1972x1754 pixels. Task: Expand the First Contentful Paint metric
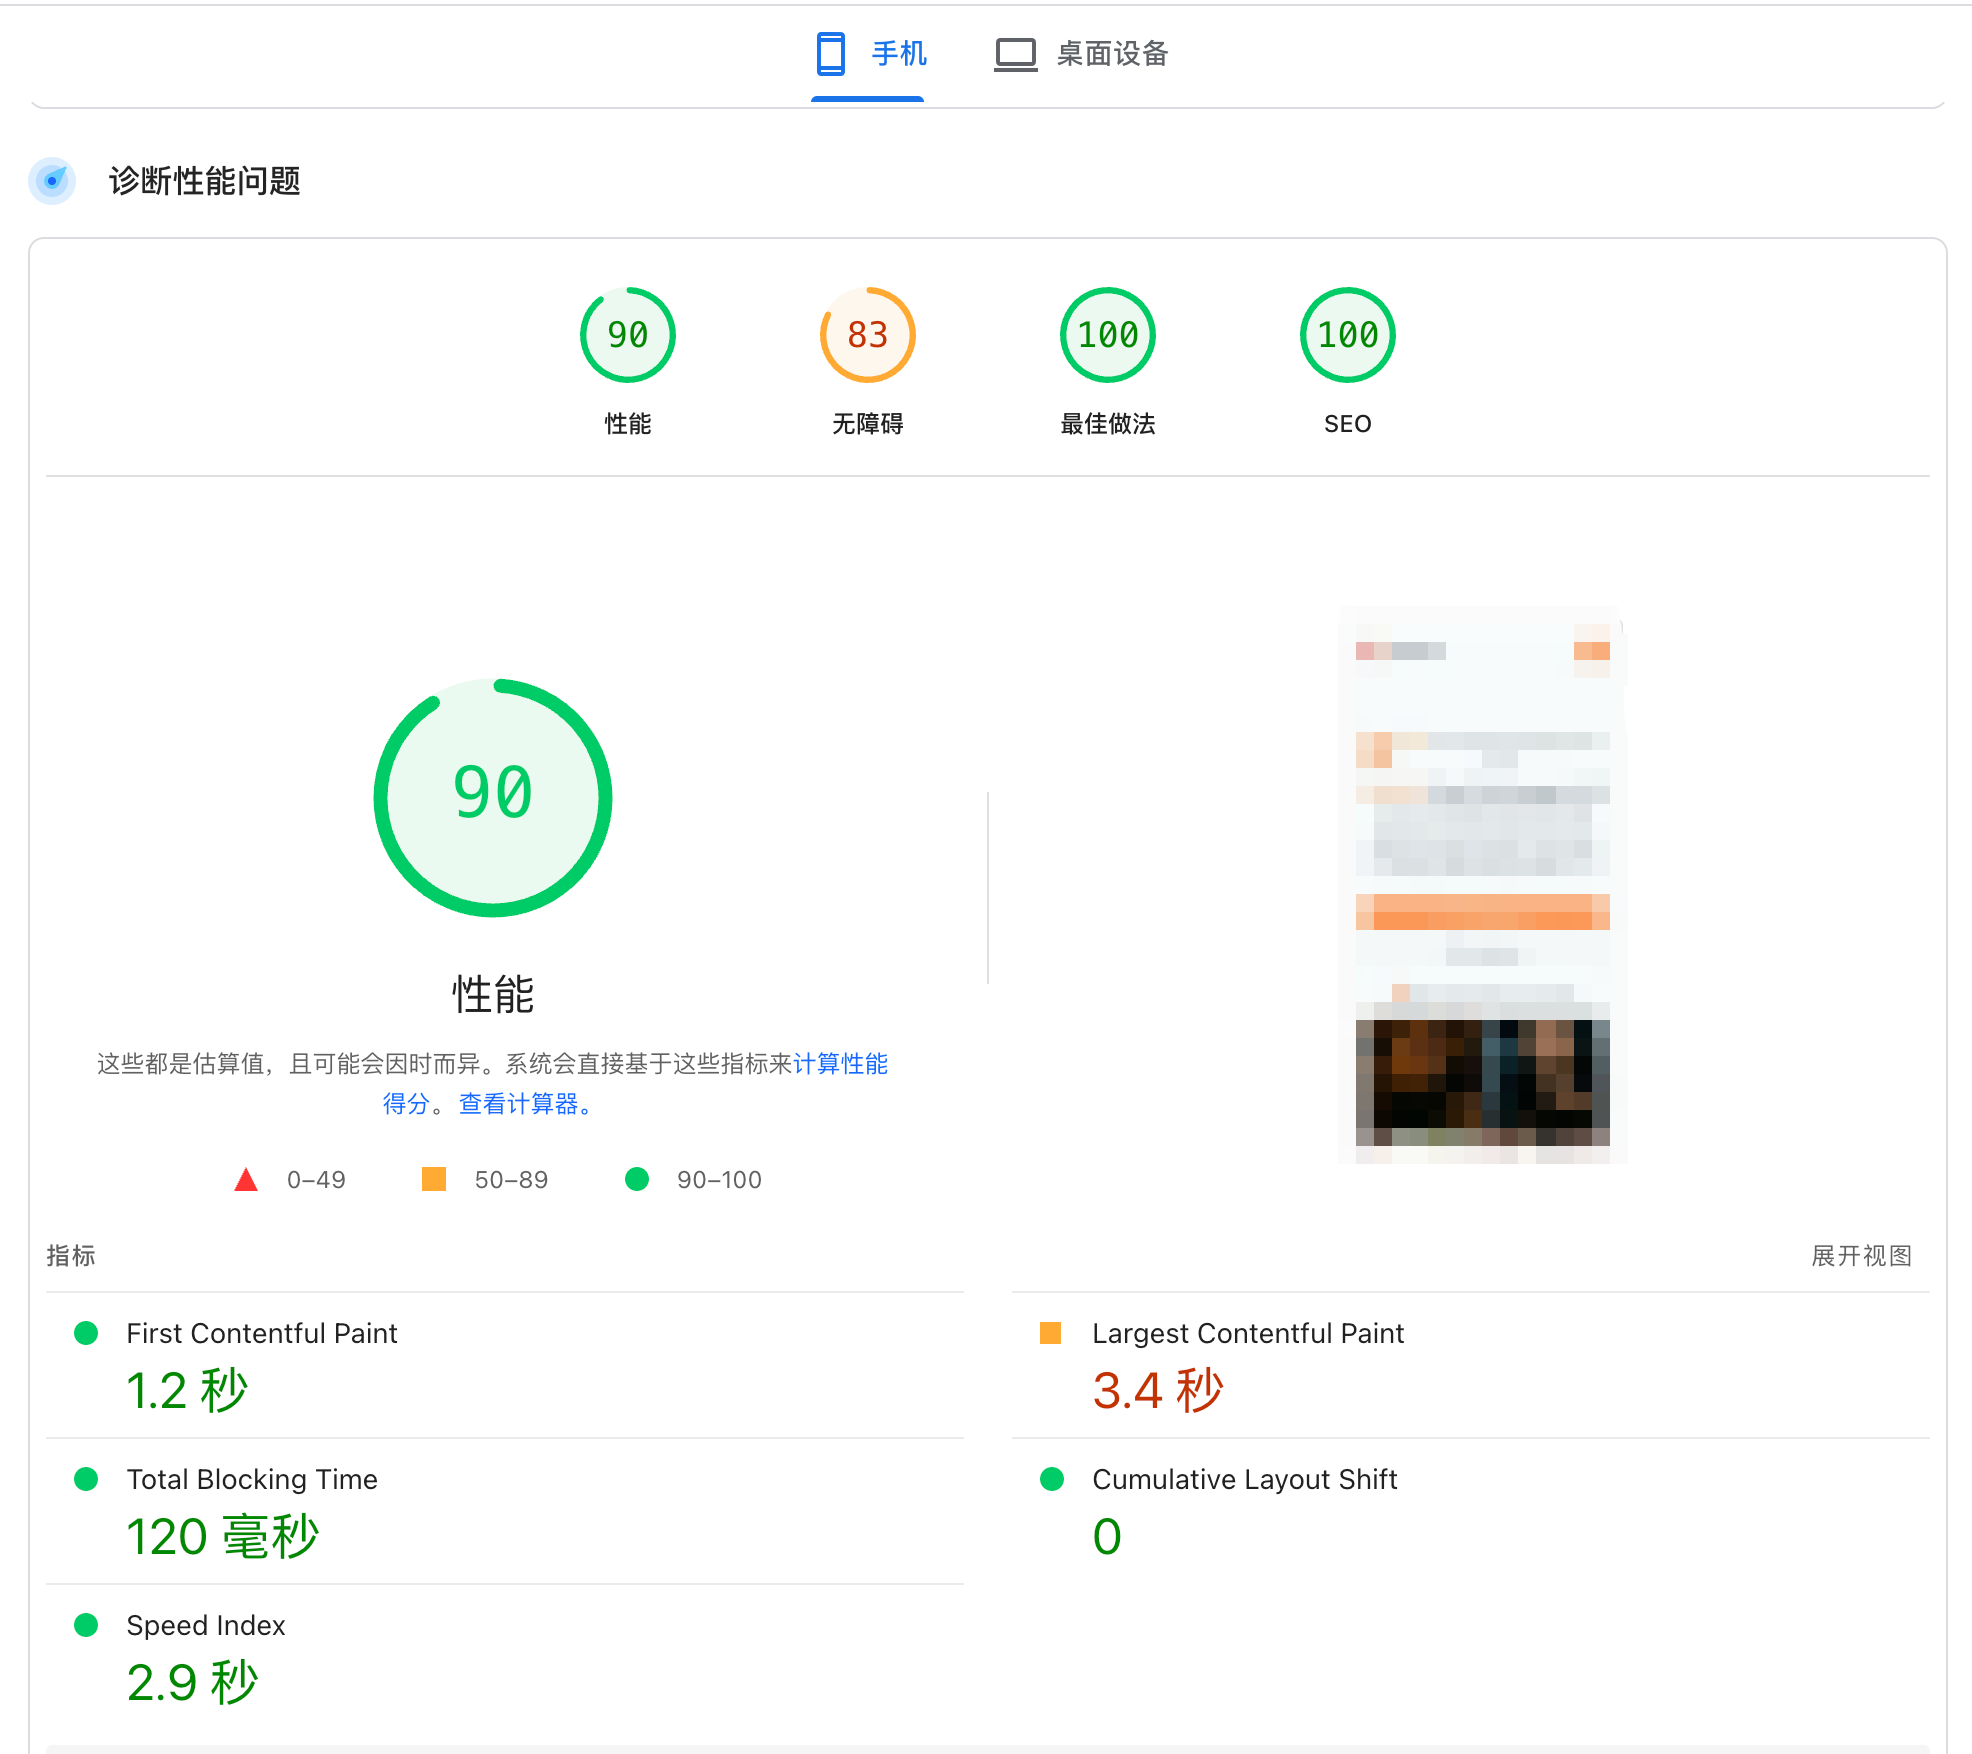[x=262, y=1334]
